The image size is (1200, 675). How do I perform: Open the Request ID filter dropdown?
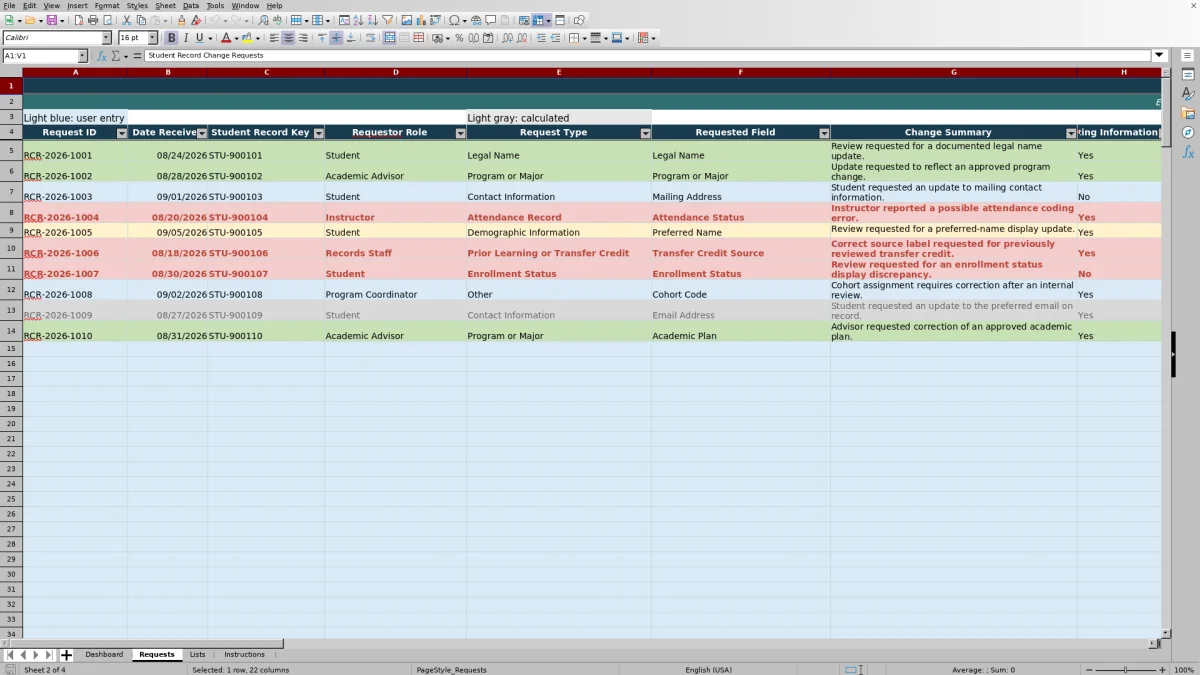coord(122,133)
